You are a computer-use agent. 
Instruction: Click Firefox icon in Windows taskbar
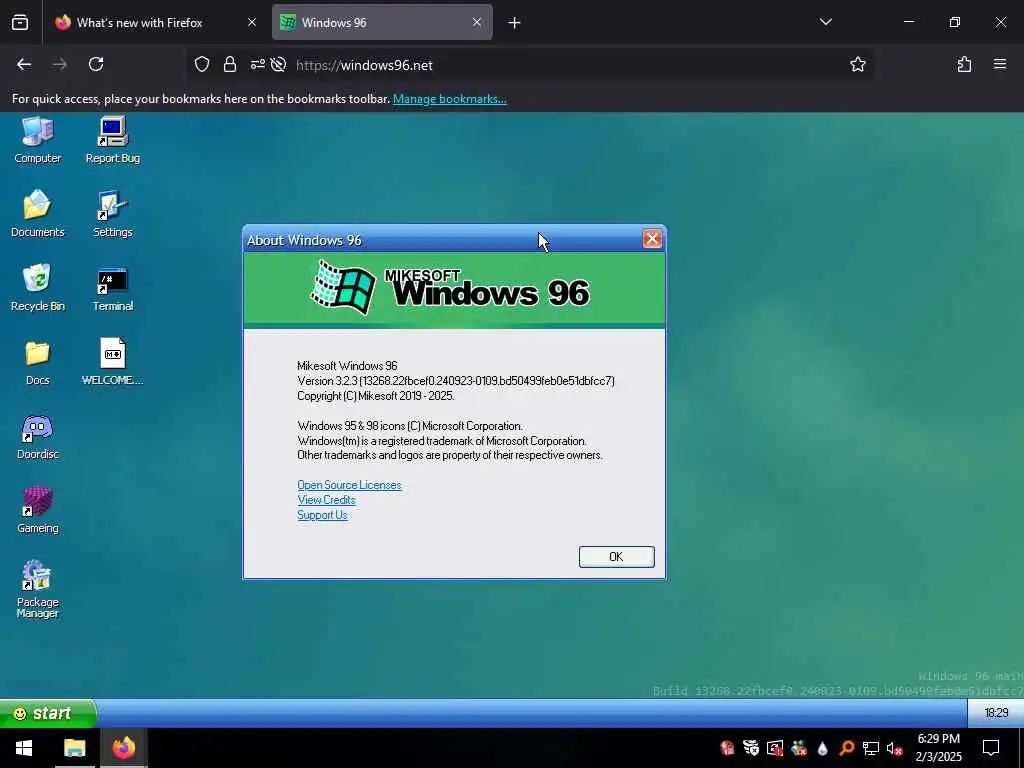pos(123,748)
